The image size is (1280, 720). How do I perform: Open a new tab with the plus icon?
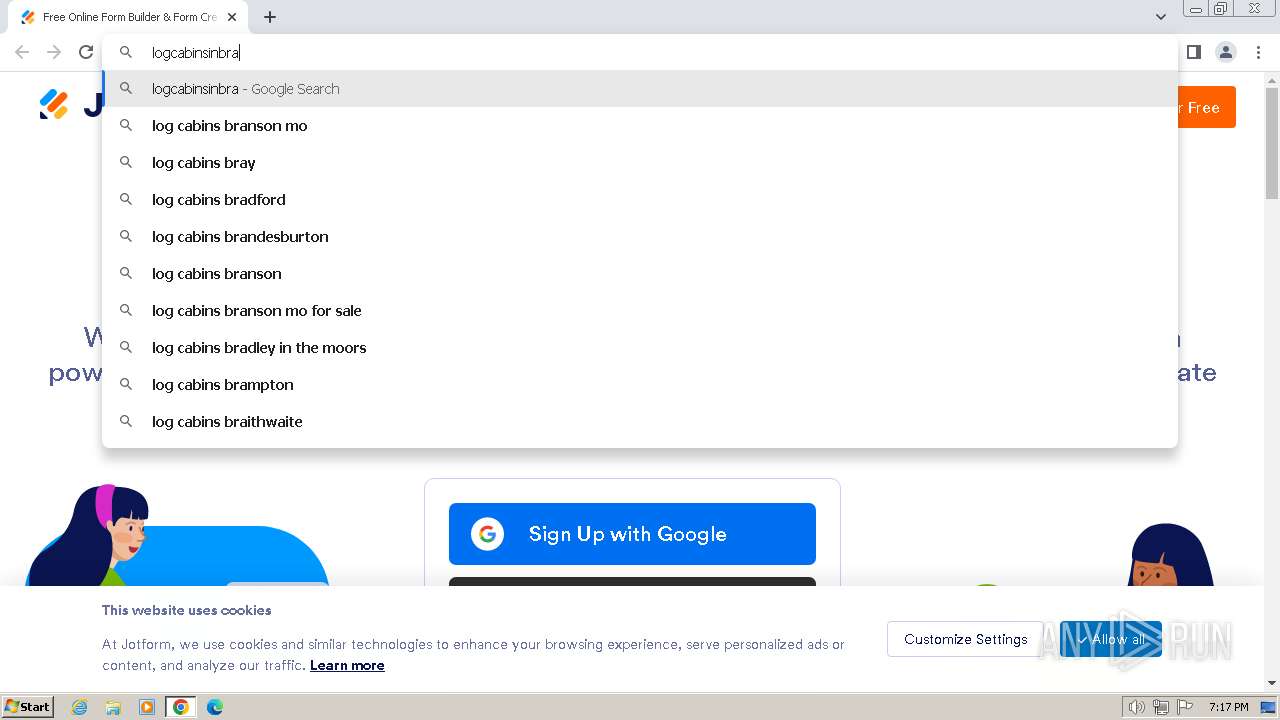[270, 17]
